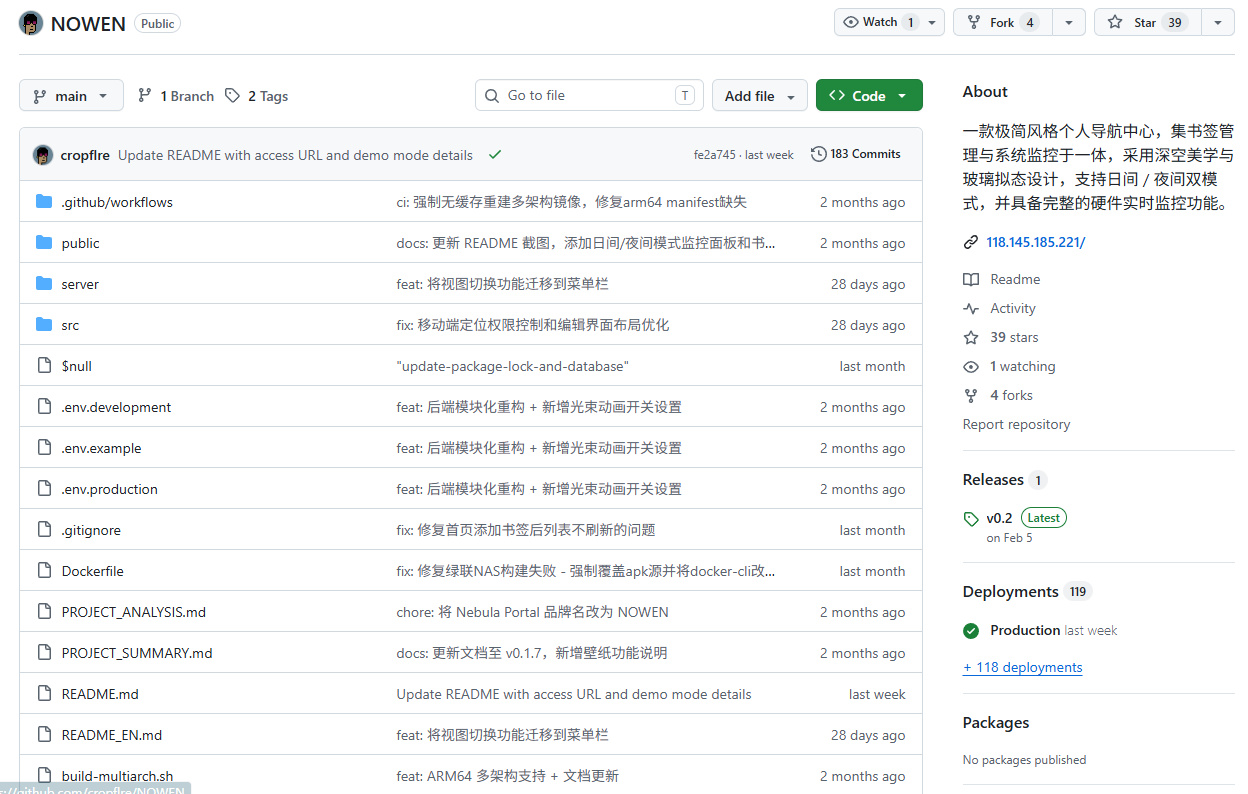Viewport: 1248px width, 794px height.
Task: Open the Activity pulse icon link
Action: pyautogui.click(x=971, y=308)
